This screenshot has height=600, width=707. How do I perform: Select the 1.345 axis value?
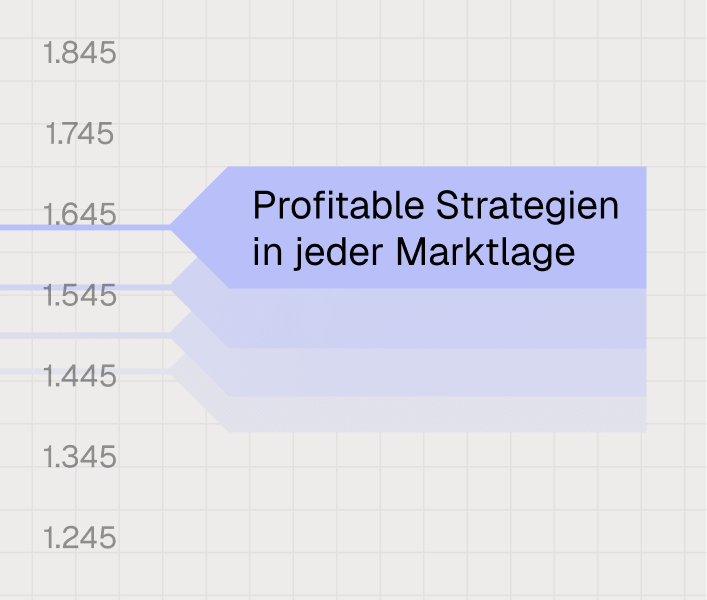pos(80,458)
